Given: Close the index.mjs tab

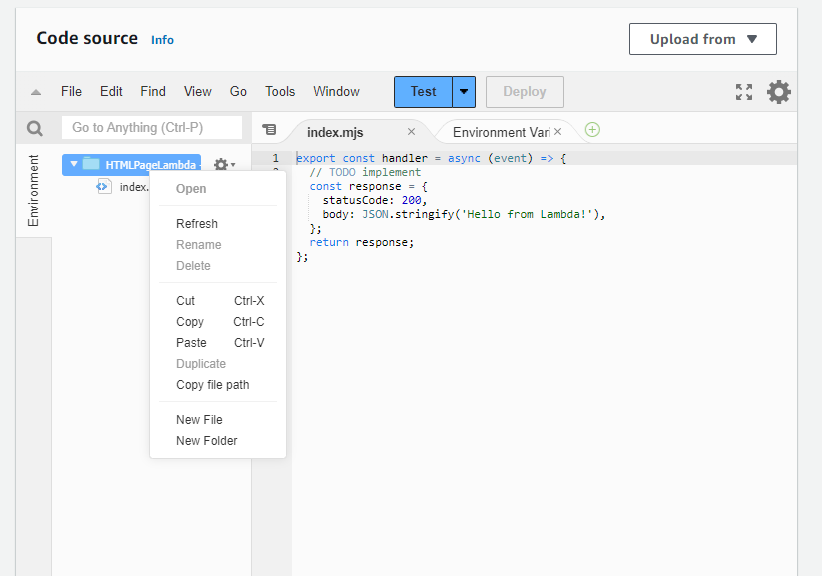Looking at the screenshot, I should (x=411, y=132).
